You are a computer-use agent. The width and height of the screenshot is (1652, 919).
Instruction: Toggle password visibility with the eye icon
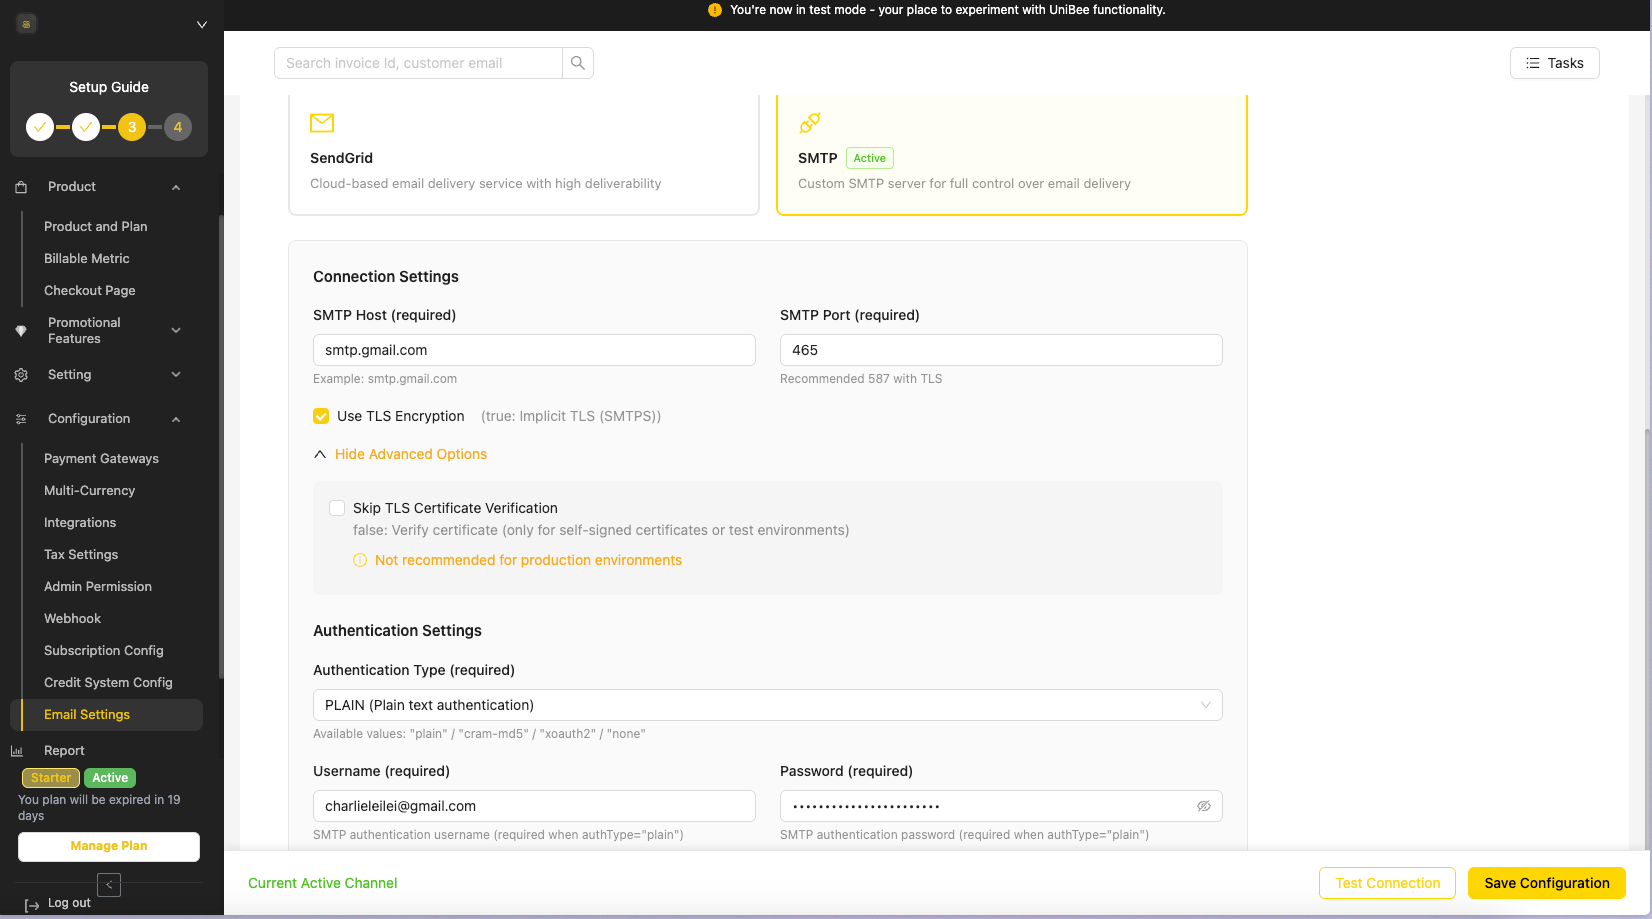click(1204, 806)
